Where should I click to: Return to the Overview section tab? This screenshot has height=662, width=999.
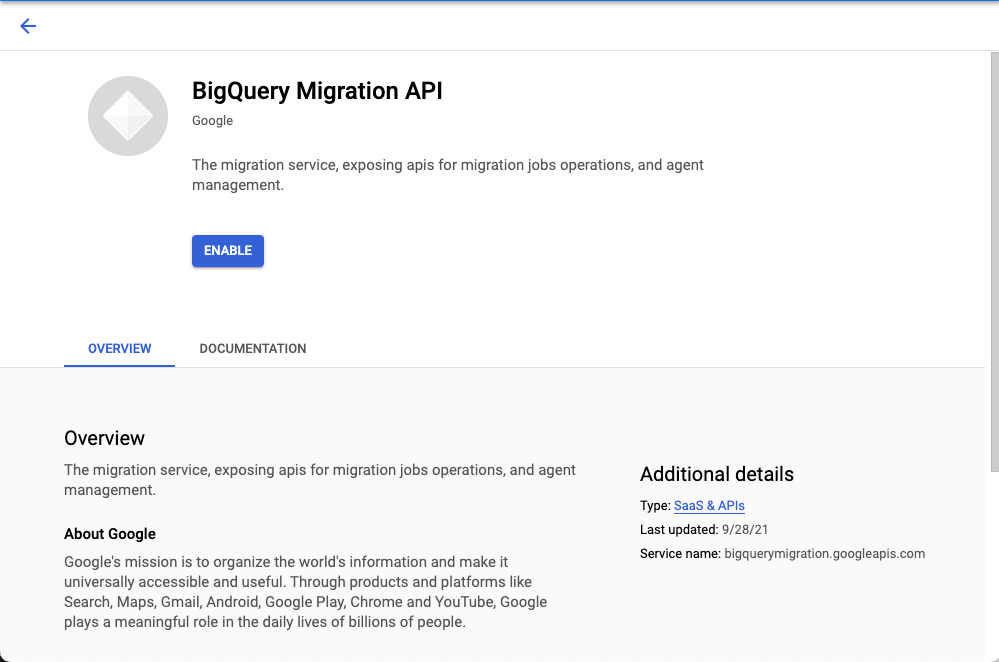point(119,348)
